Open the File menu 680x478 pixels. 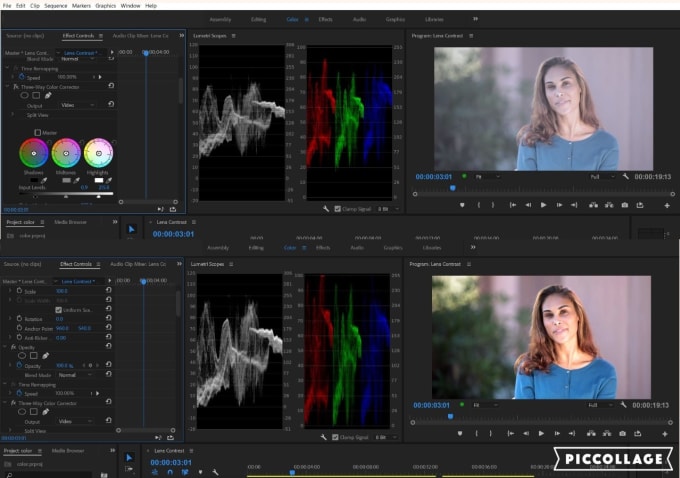(x=7, y=6)
